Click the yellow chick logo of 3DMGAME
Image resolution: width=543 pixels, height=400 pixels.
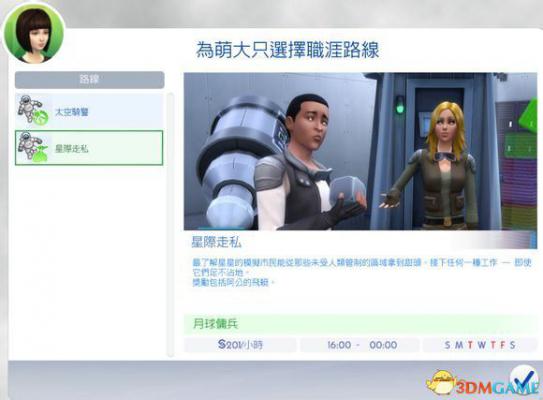tap(440, 383)
